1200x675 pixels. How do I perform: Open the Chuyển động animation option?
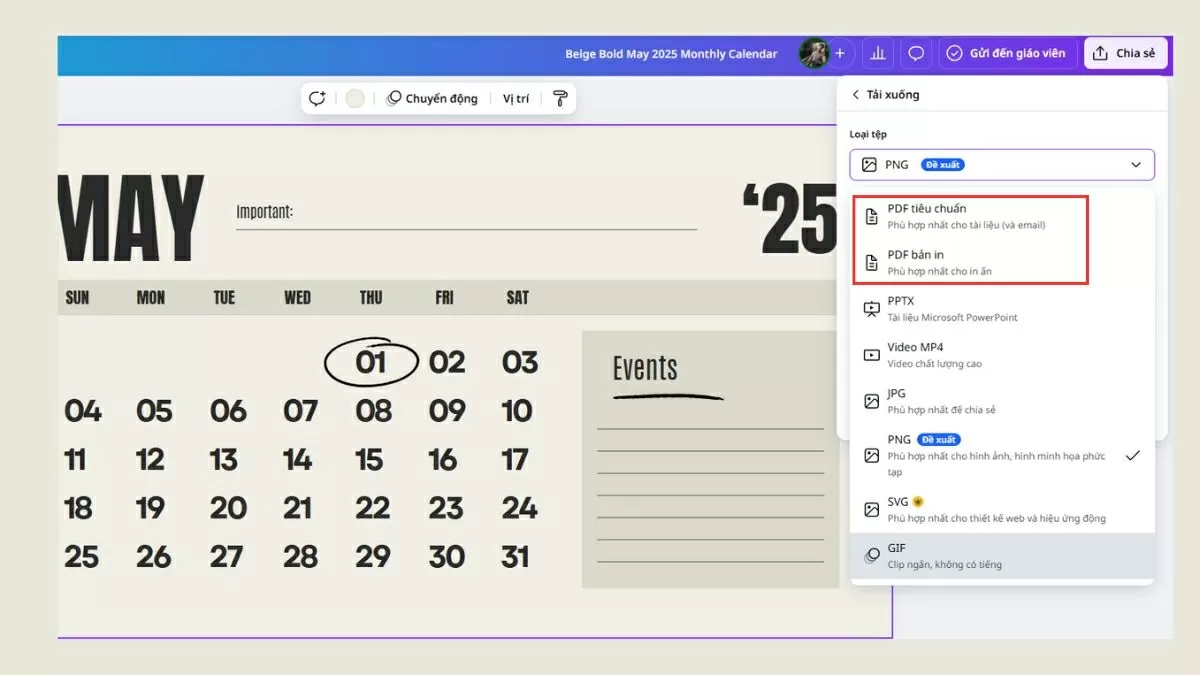pos(432,98)
